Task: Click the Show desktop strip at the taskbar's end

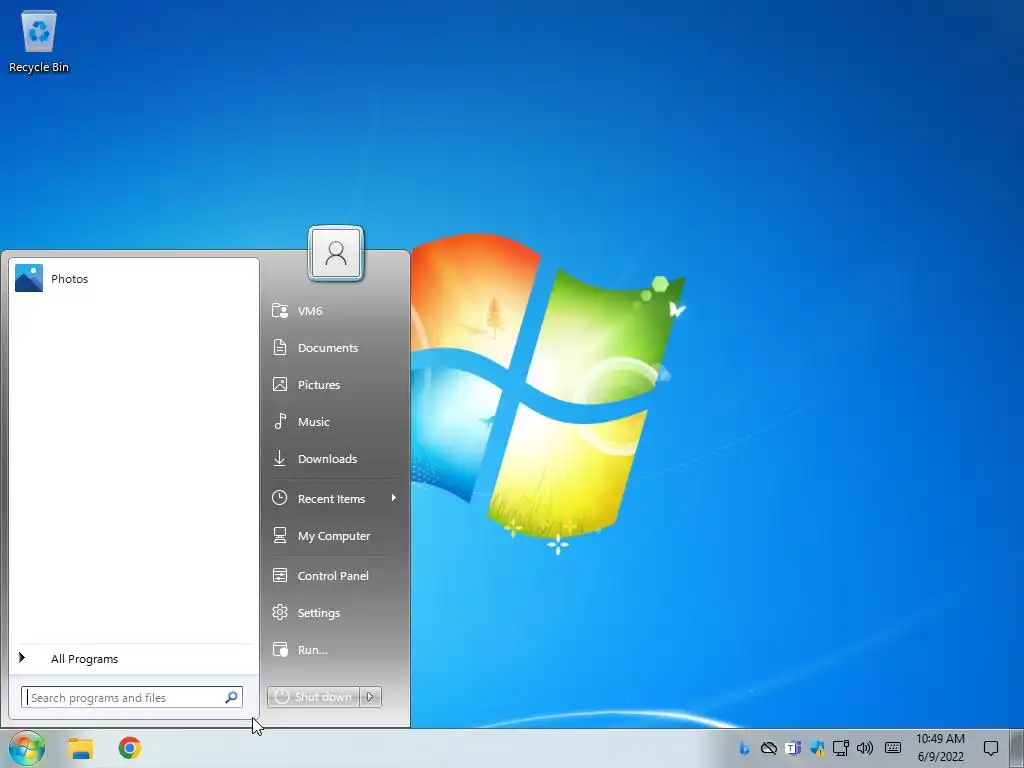Action: pyautogui.click(x=1017, y=748)
